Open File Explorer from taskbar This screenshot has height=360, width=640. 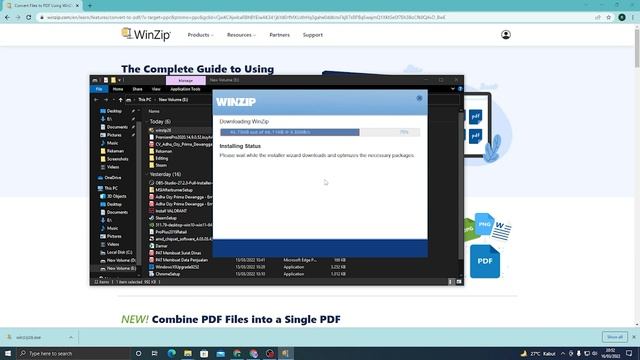pyautogui.click(x=188, y=353)
